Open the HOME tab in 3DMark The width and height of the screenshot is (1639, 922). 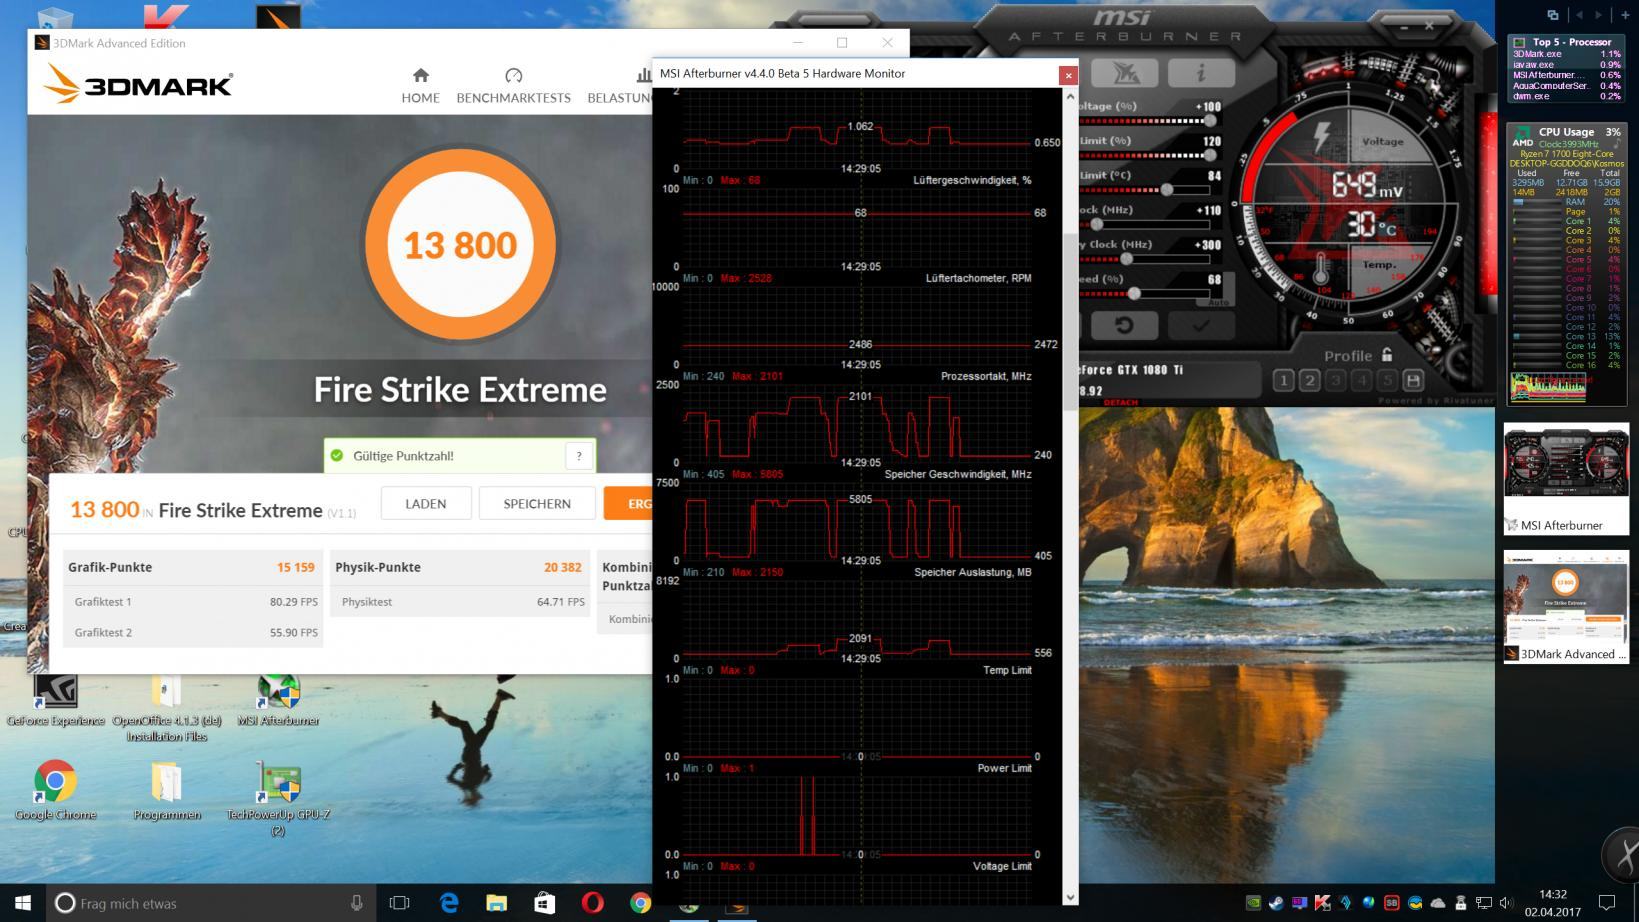(x=420, y=86)
